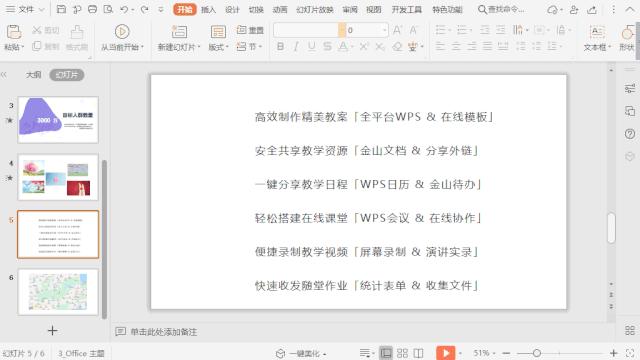The height and width of the screenshot is (360, 640).
Task: Open the 动画 (Animation) tab
Action: pyautogui.click(x=280, y=9)
